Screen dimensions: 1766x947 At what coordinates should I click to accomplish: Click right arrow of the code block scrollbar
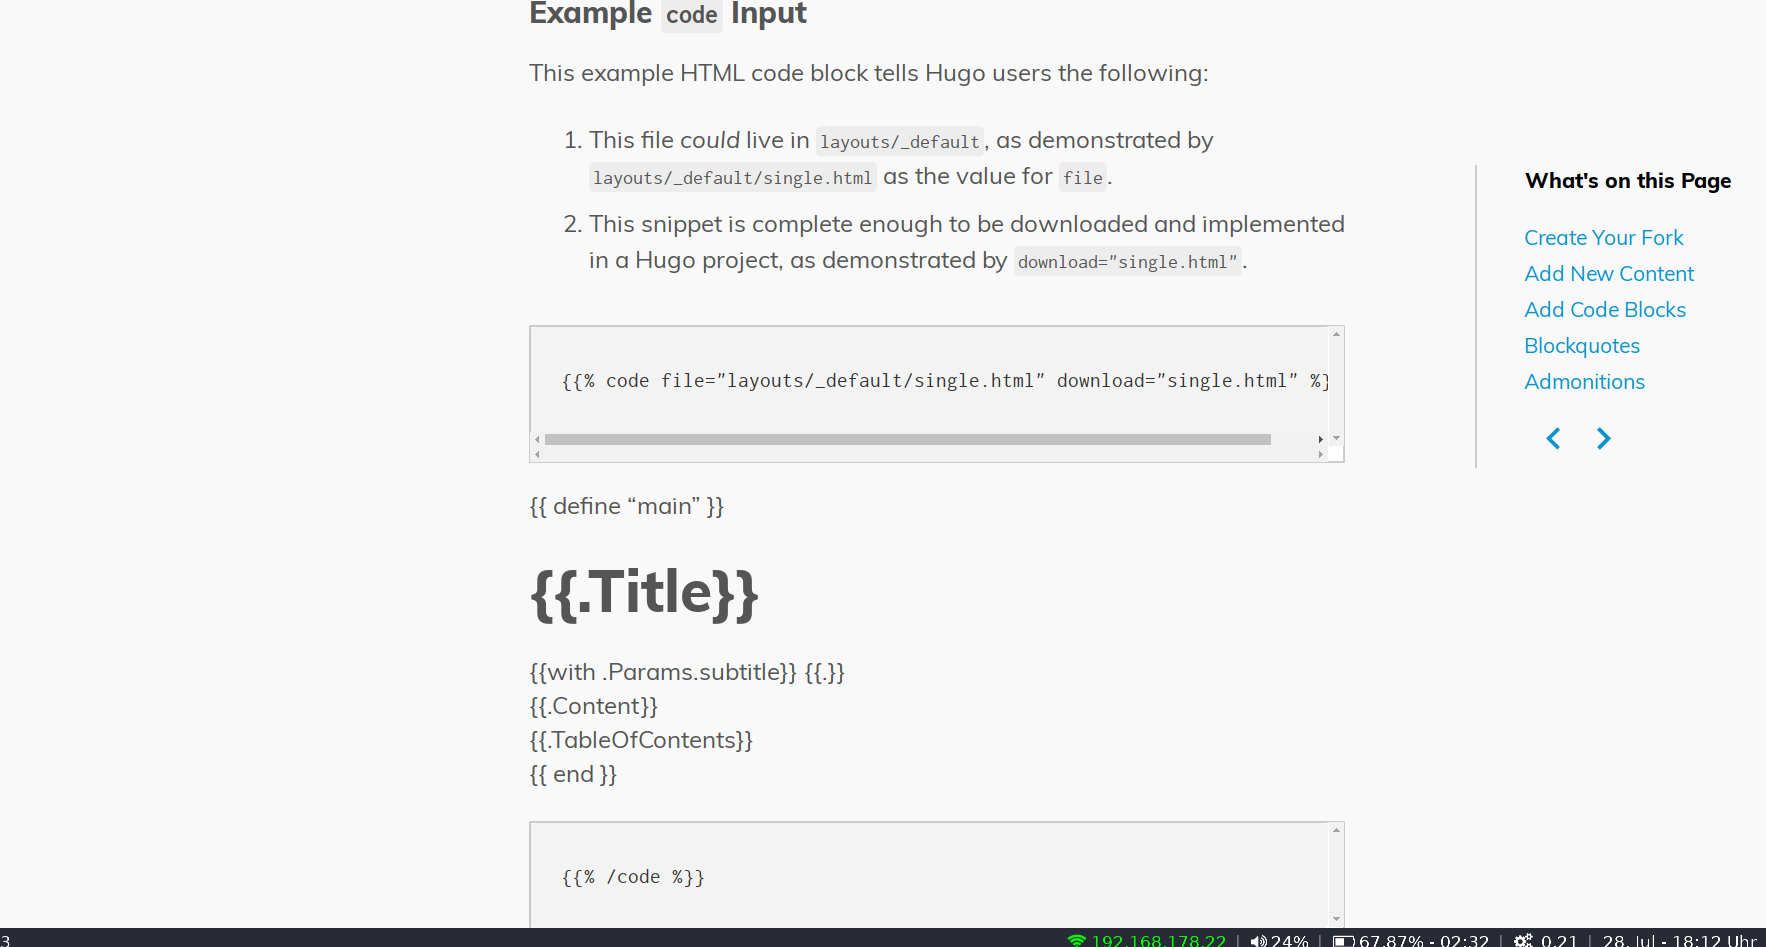1321,439
